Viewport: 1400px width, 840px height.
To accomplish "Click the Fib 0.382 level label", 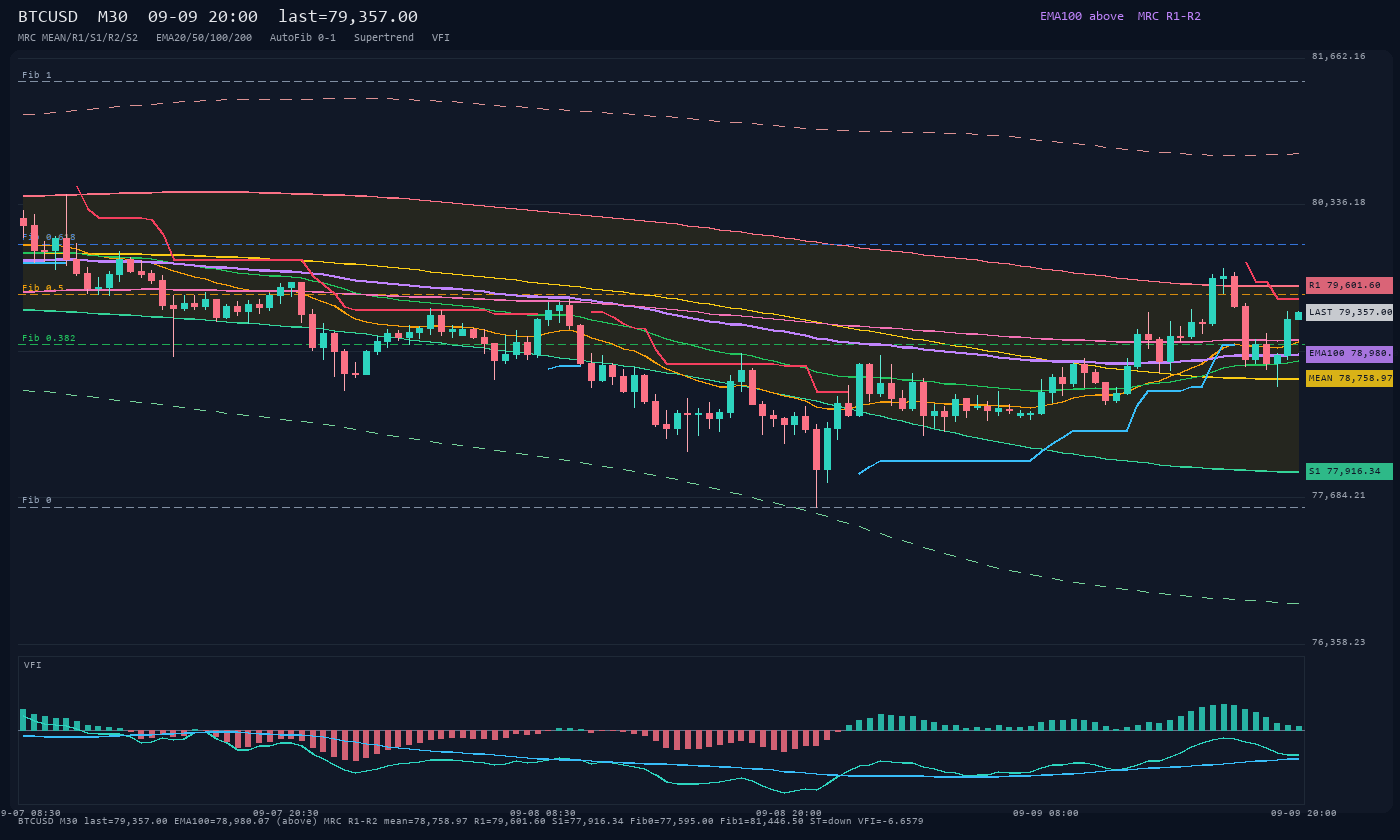I will pyautogui.click(x=49, y=338).
